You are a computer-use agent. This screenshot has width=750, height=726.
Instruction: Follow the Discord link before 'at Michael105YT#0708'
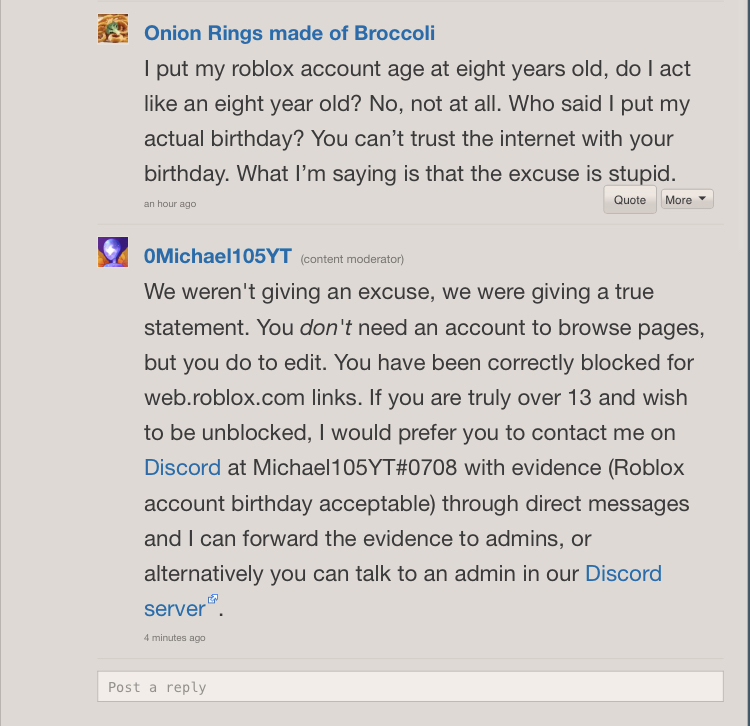point(182,467)
